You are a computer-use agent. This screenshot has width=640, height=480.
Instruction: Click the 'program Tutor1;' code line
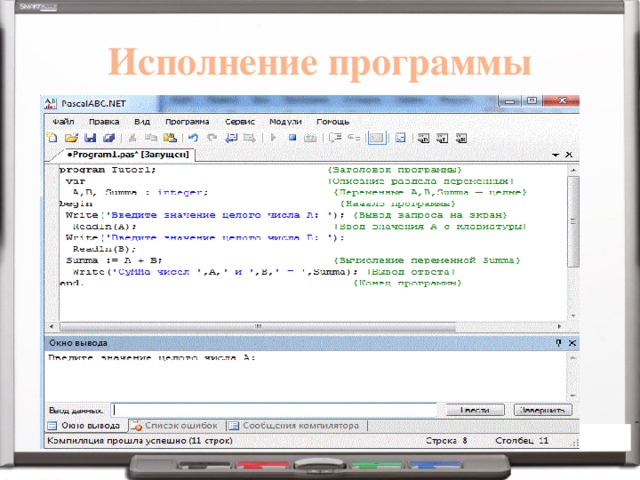[108, 169]
